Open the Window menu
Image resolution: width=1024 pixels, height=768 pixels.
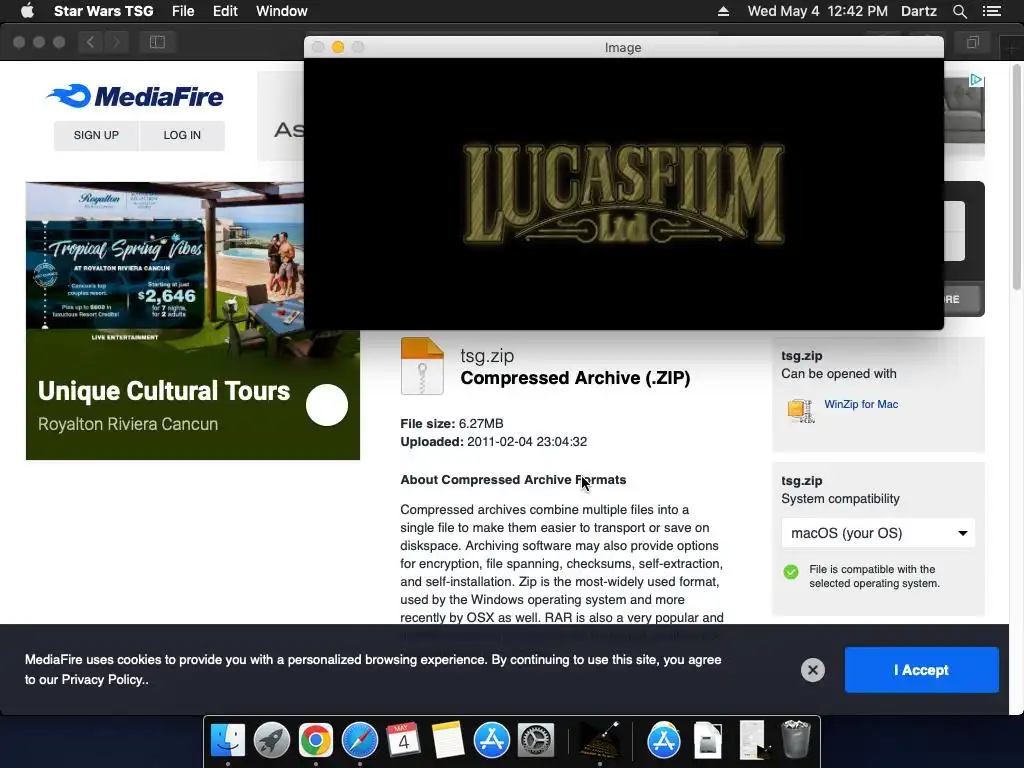coord(281,11)
